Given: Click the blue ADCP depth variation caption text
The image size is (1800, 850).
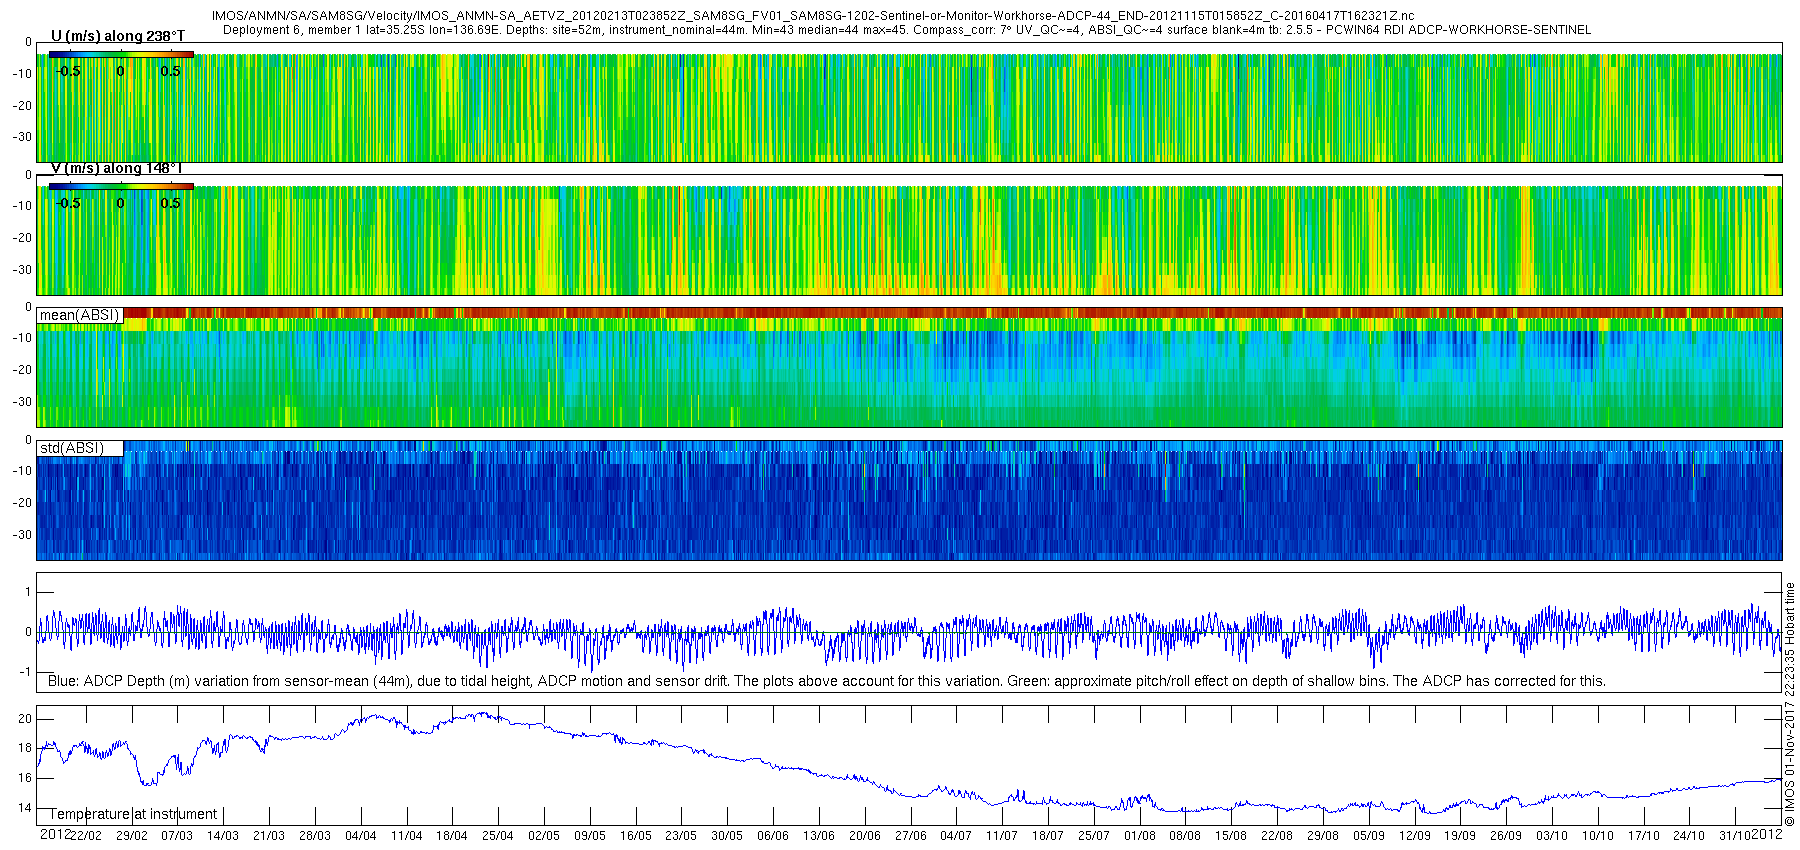Looking at the screenshot, I should (x=826, y=681).
